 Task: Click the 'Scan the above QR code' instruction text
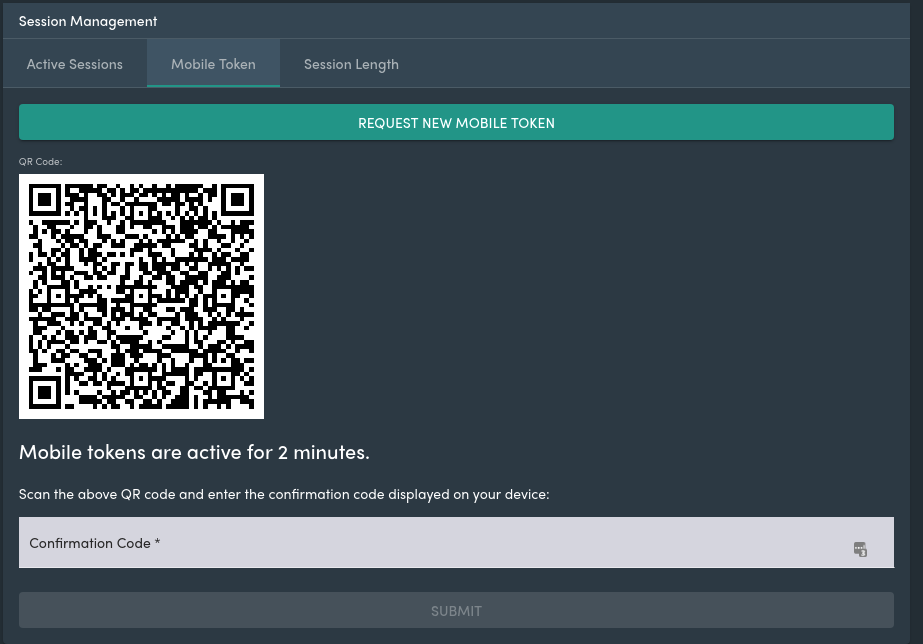coord(284,494)
